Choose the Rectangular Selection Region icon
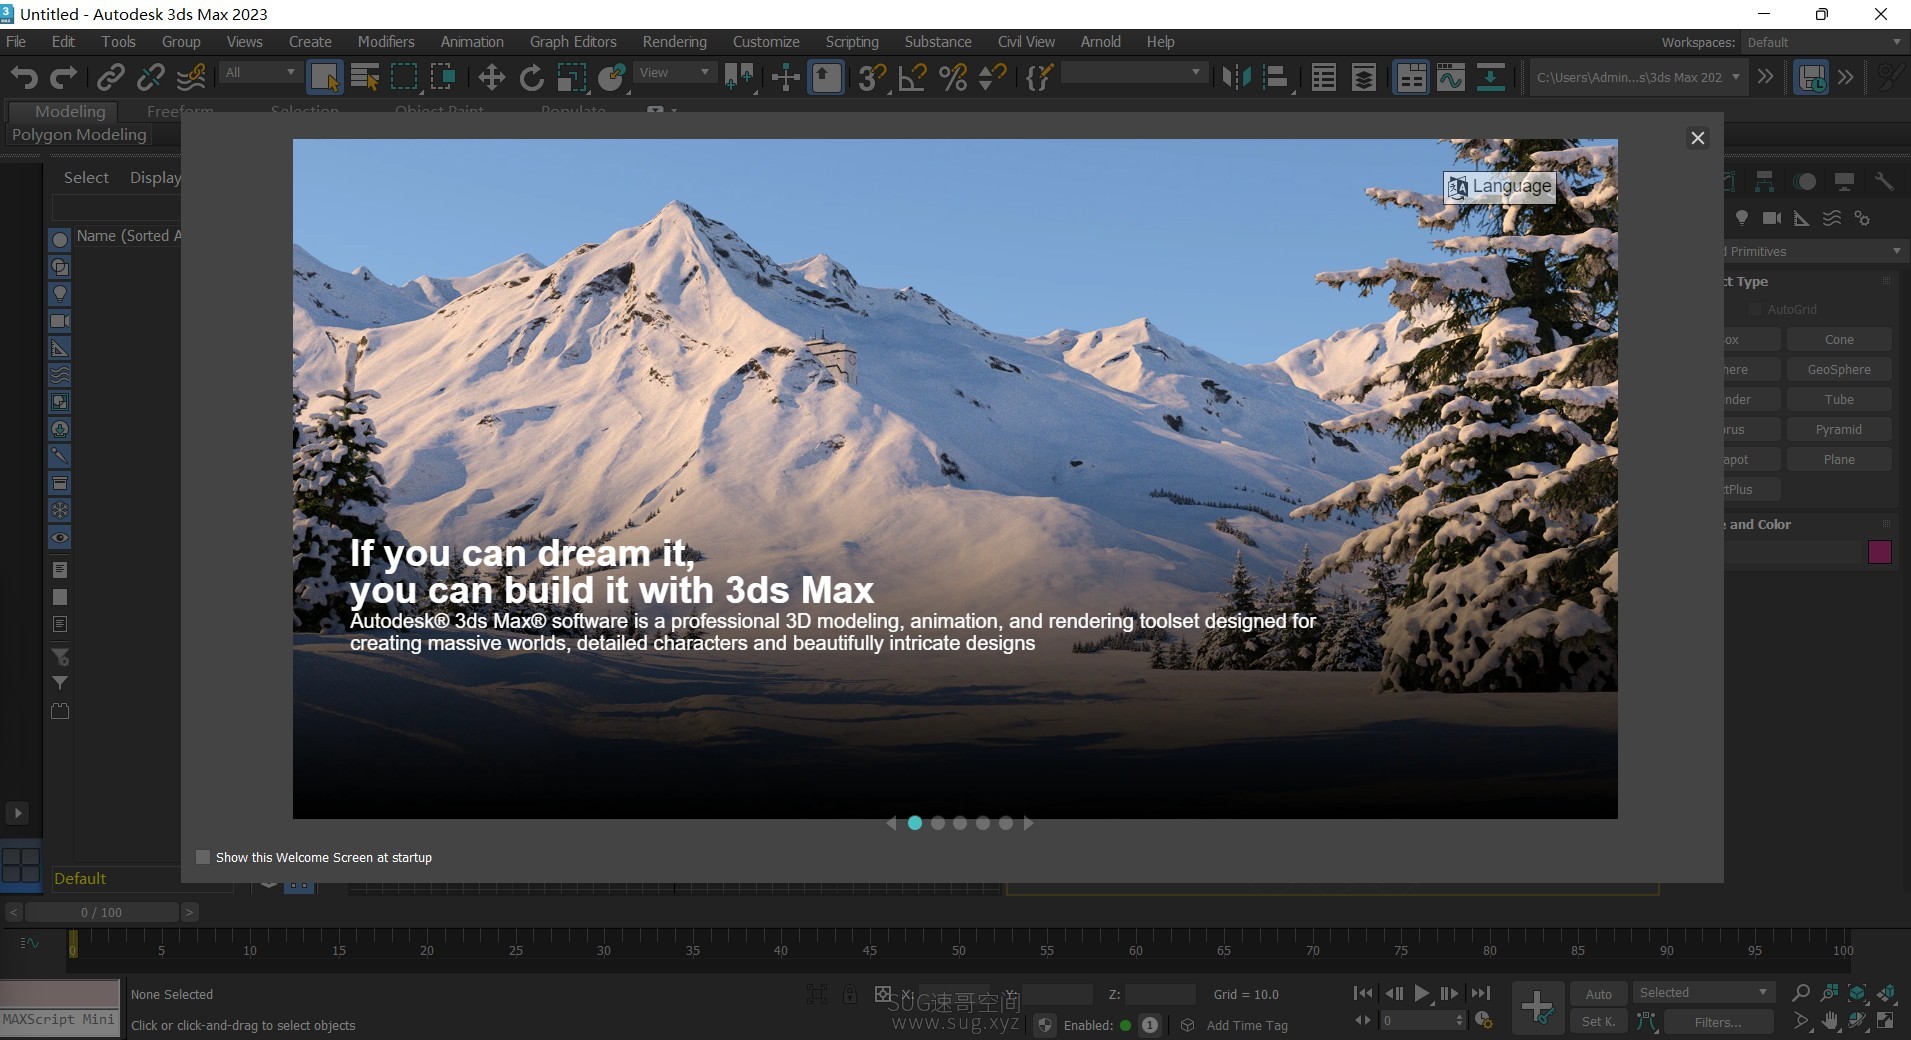This screenshot has width=1911, height=1040. click(x=404, y=77)
